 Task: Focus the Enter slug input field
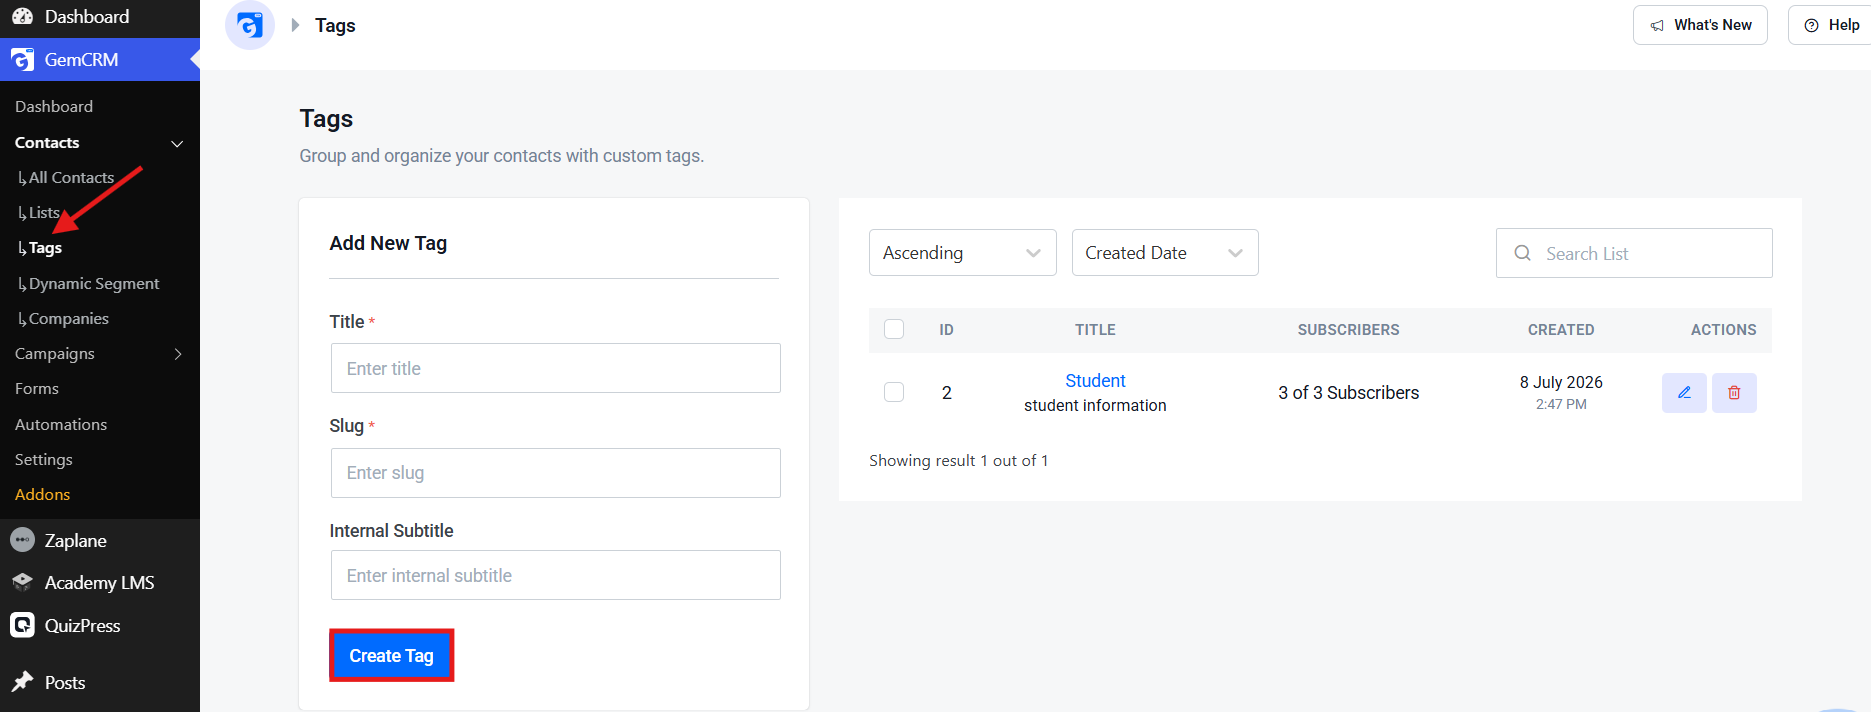coord(555,473)
